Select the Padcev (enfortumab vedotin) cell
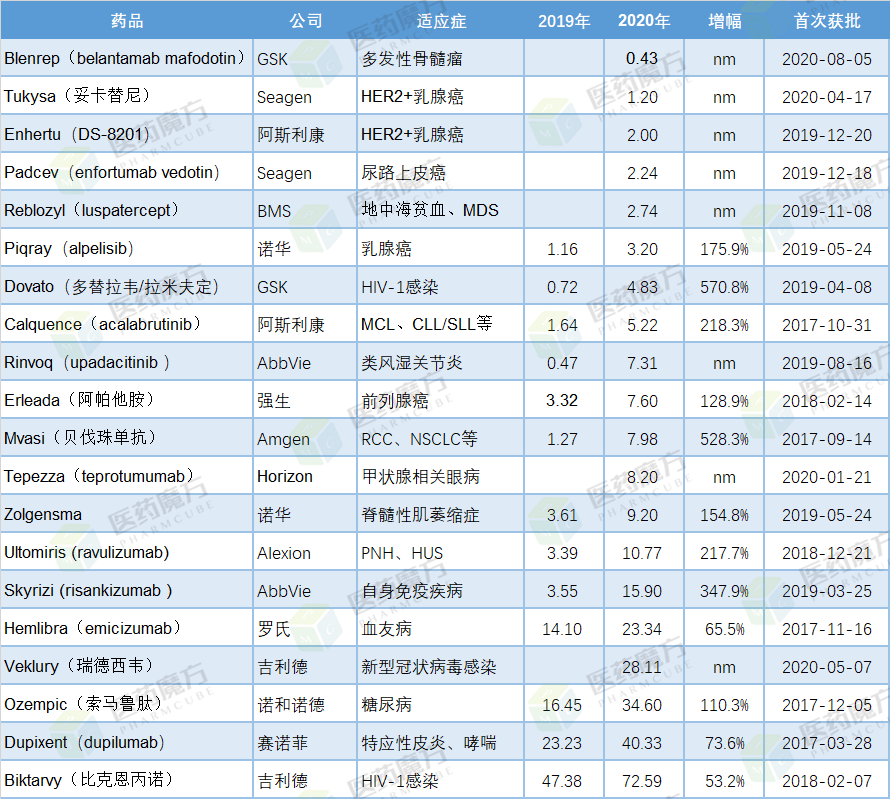The height and width of the screenshot is (799, 890). (x=127, y=172)
